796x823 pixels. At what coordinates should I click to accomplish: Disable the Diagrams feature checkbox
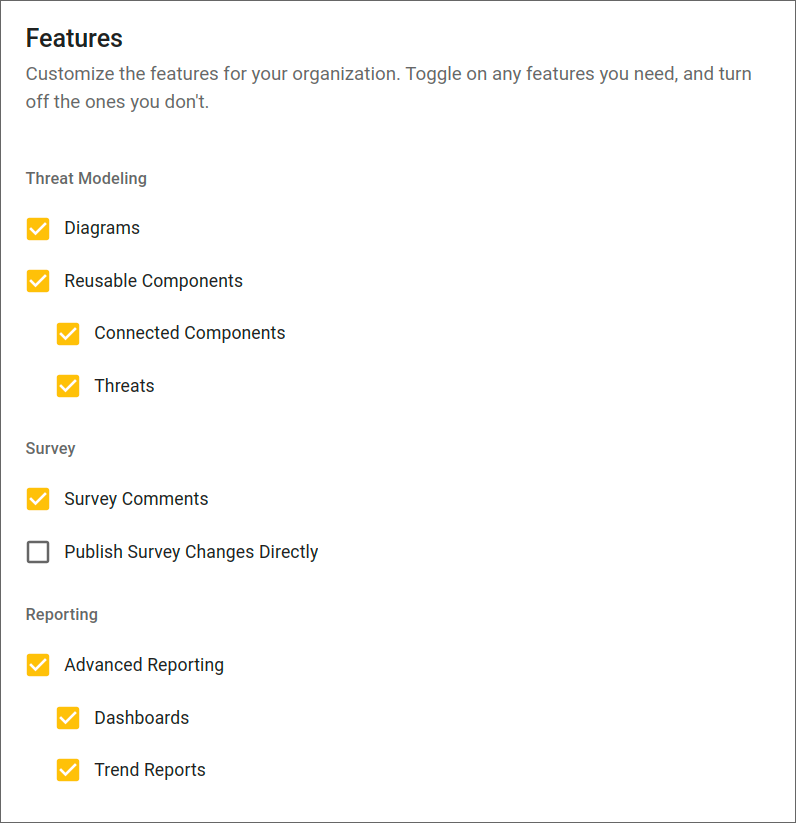[37, 228]
